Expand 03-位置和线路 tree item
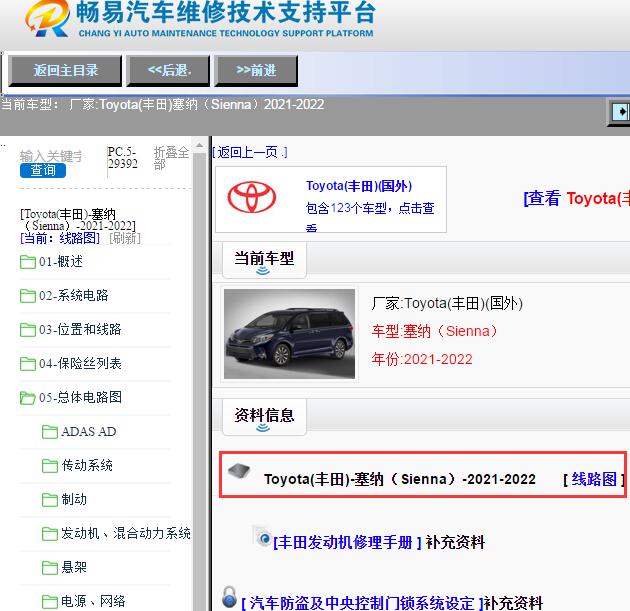 click(80, 330)
